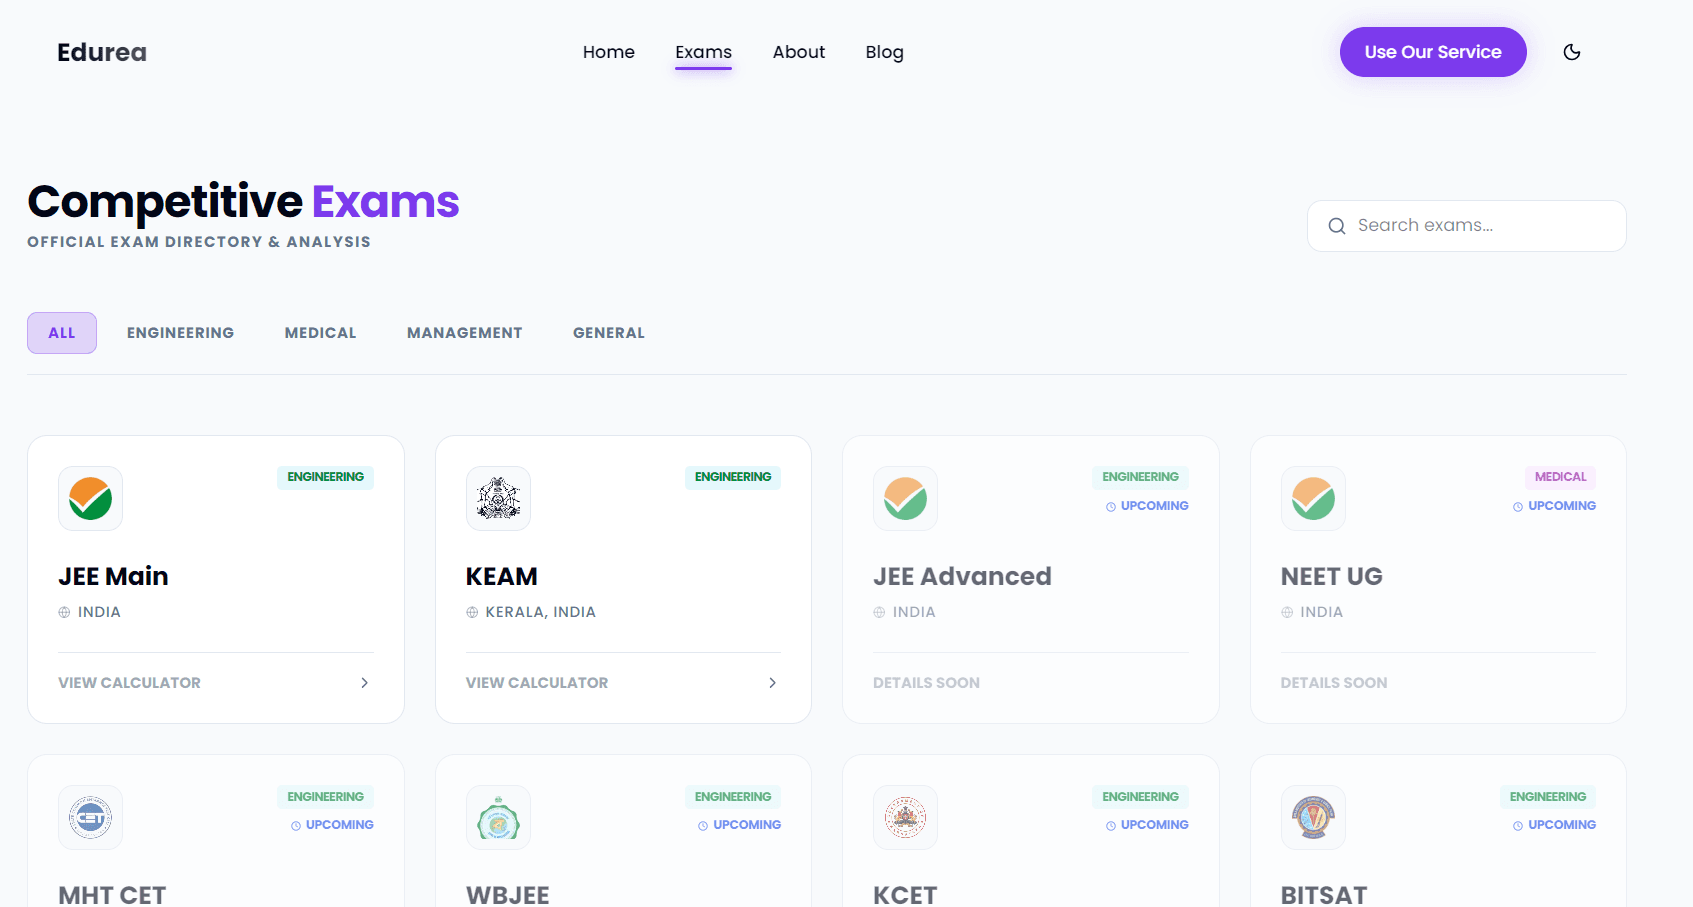Click the JEE Main card title
The width and height of the screenshot is (1693, 907).
pos(113,577)
